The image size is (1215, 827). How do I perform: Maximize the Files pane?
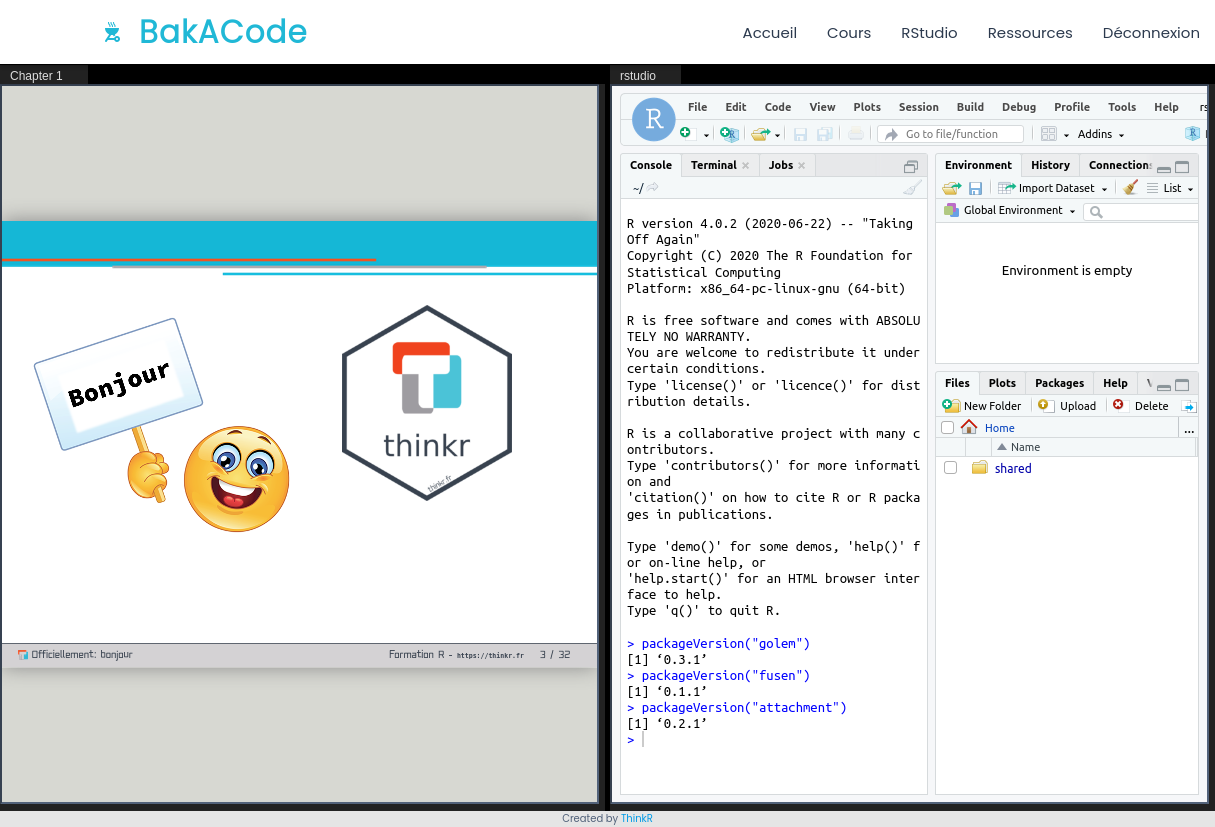coord(1182,385)
